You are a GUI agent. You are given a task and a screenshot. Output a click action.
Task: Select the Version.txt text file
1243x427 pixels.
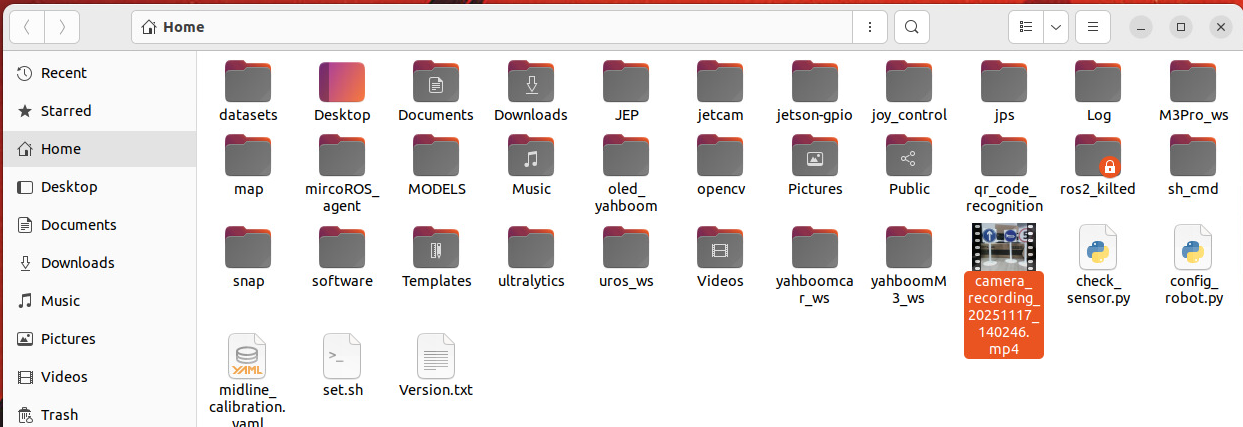point(435,356)
